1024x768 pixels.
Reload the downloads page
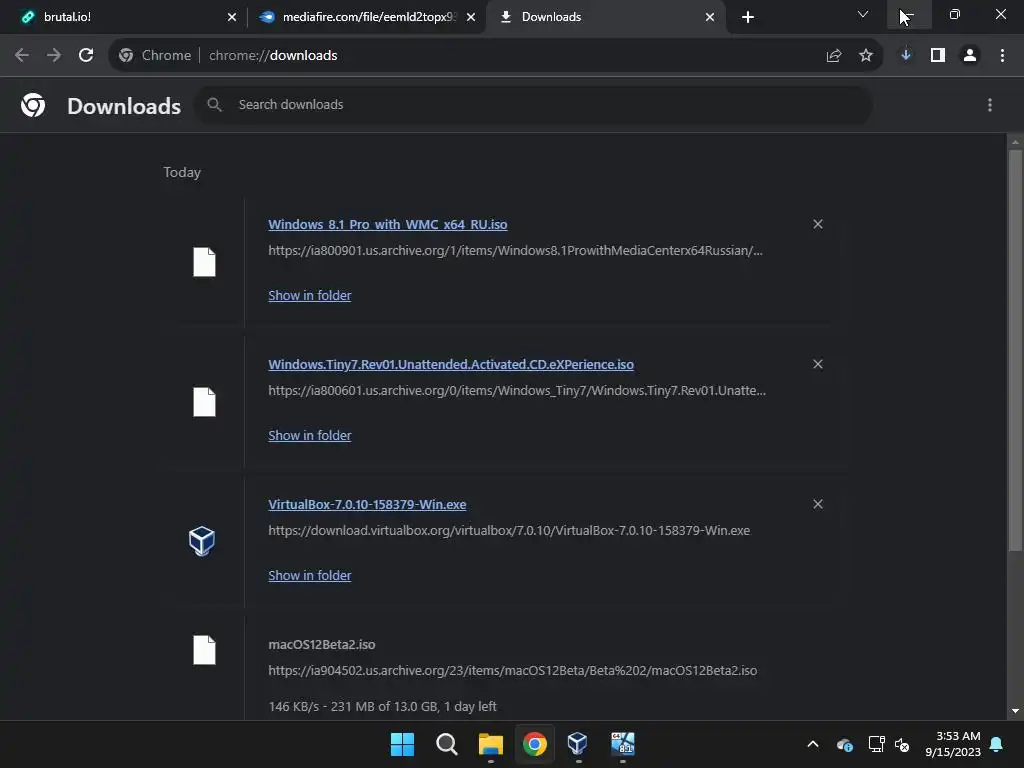pos(86,56)
